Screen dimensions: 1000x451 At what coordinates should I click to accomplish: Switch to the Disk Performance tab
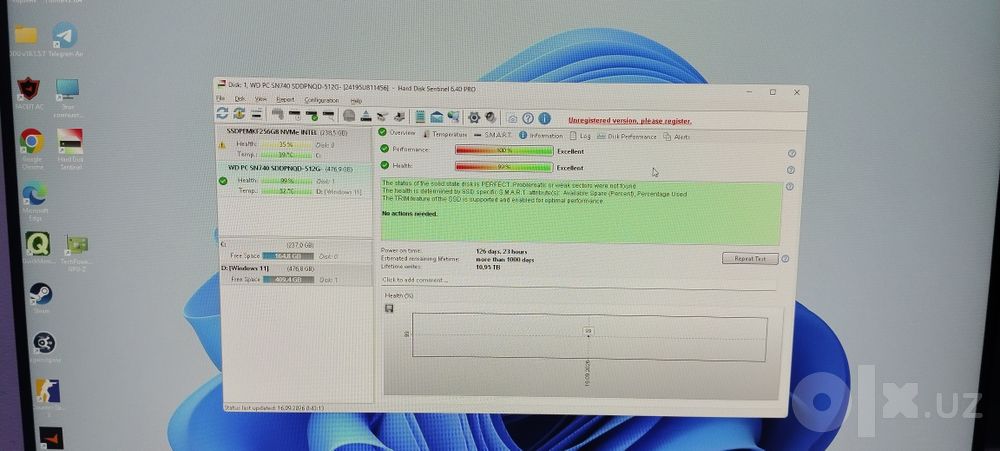tap(626, 137)
